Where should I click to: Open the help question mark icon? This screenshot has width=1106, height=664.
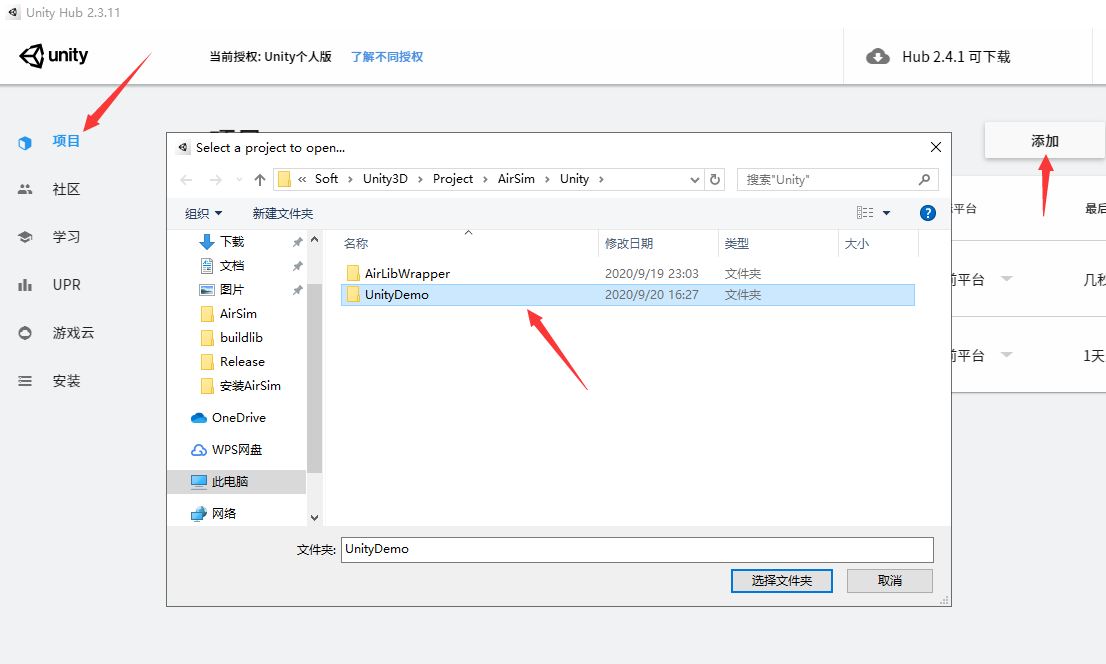(928, 213)
